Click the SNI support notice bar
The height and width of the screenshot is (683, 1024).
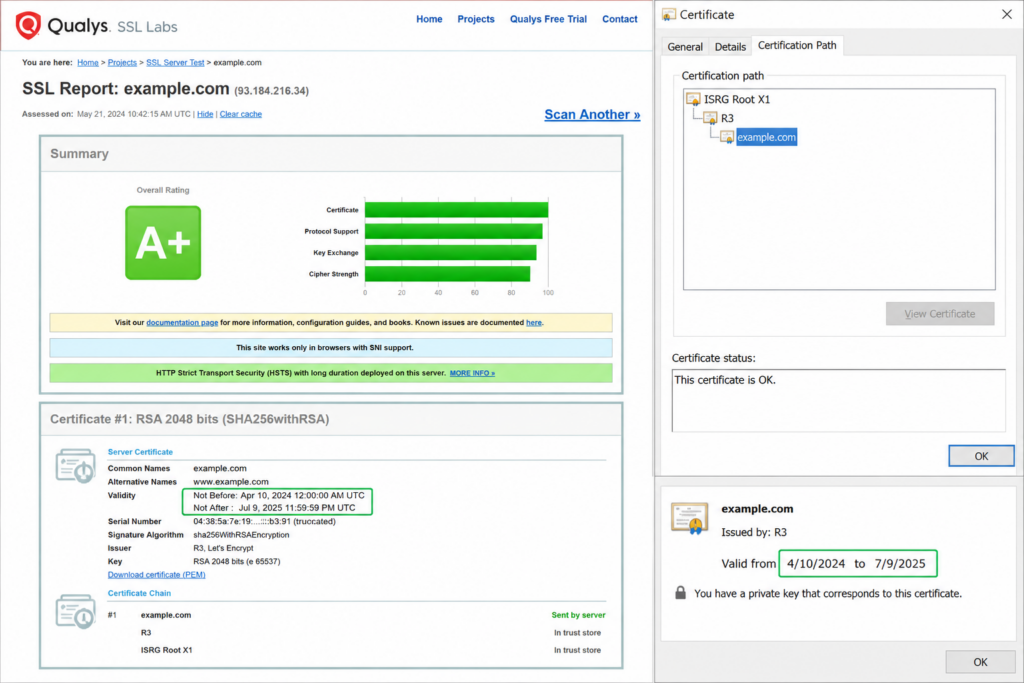pos(331,347)
